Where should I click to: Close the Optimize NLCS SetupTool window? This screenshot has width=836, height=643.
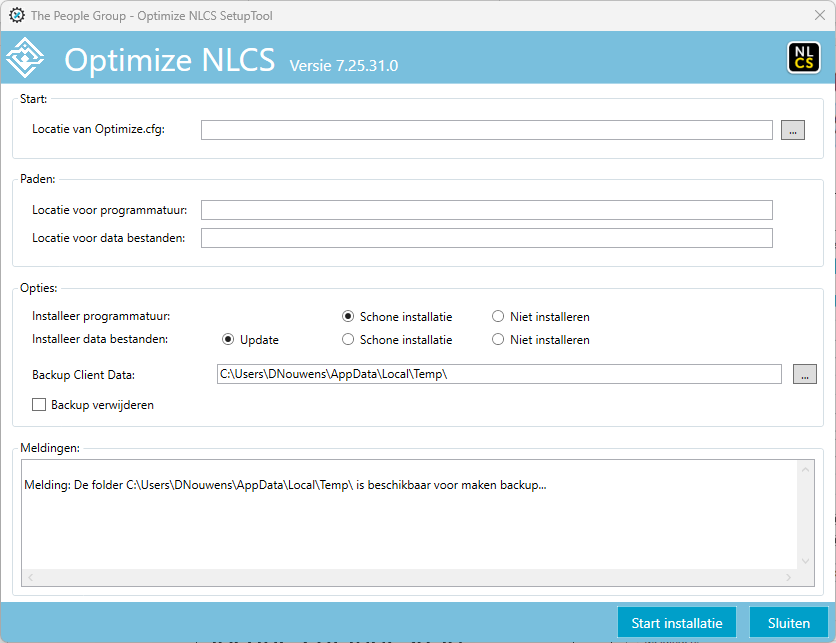820,15
